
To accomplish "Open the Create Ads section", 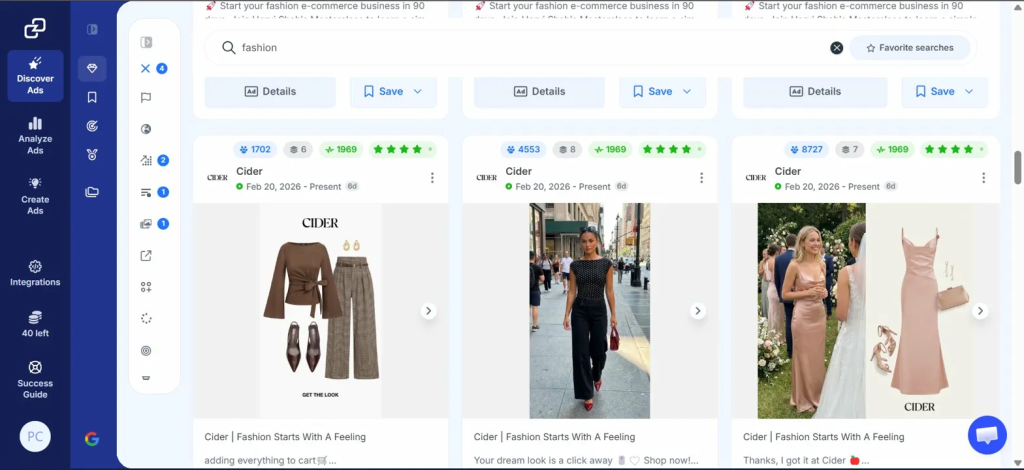I will (x=35, y=196).
